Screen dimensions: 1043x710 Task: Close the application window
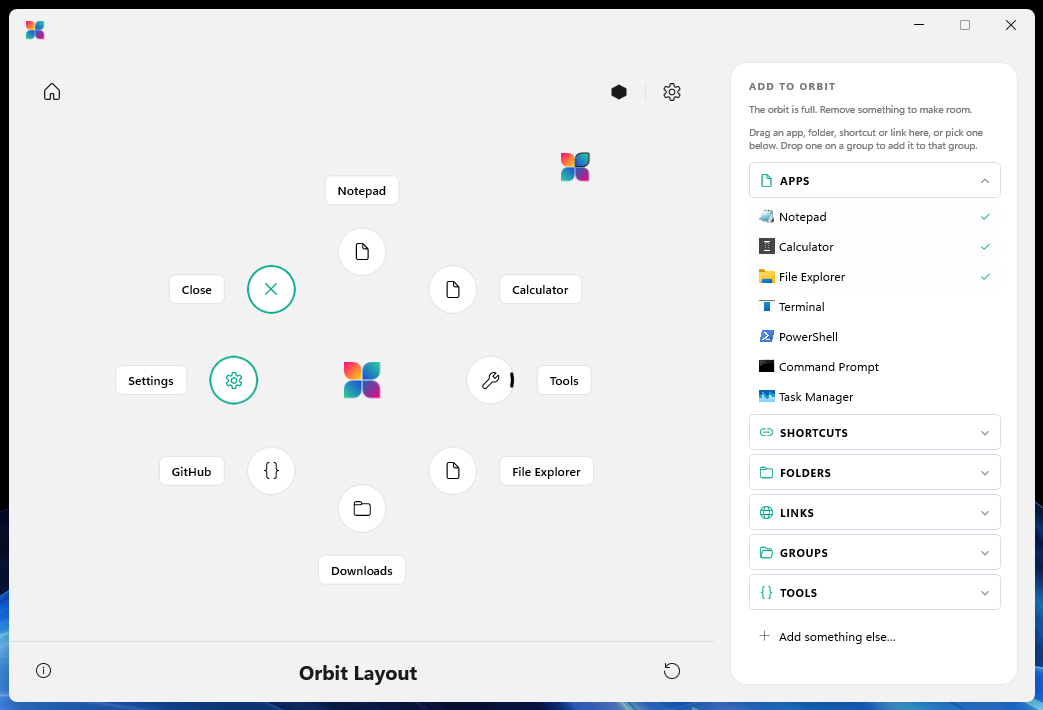(1011, 25)
